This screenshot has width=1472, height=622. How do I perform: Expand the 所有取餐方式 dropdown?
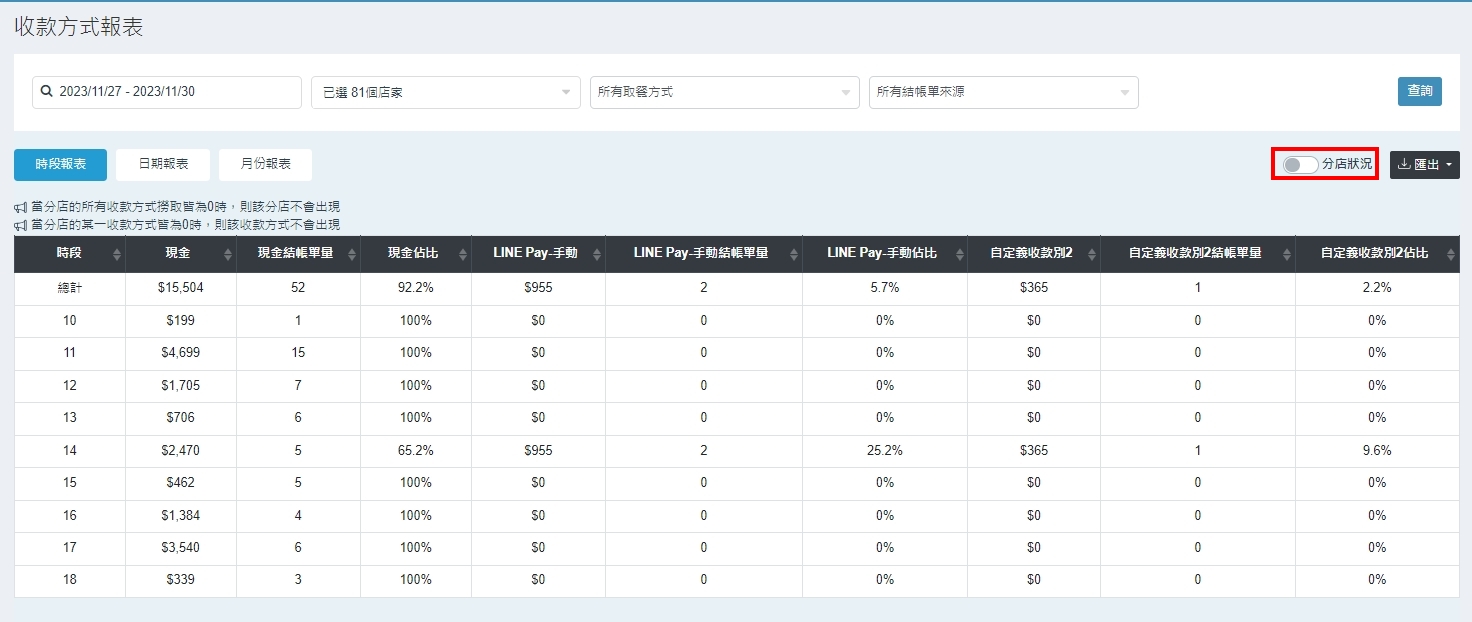pyautogui.click(x=724, y=92)
